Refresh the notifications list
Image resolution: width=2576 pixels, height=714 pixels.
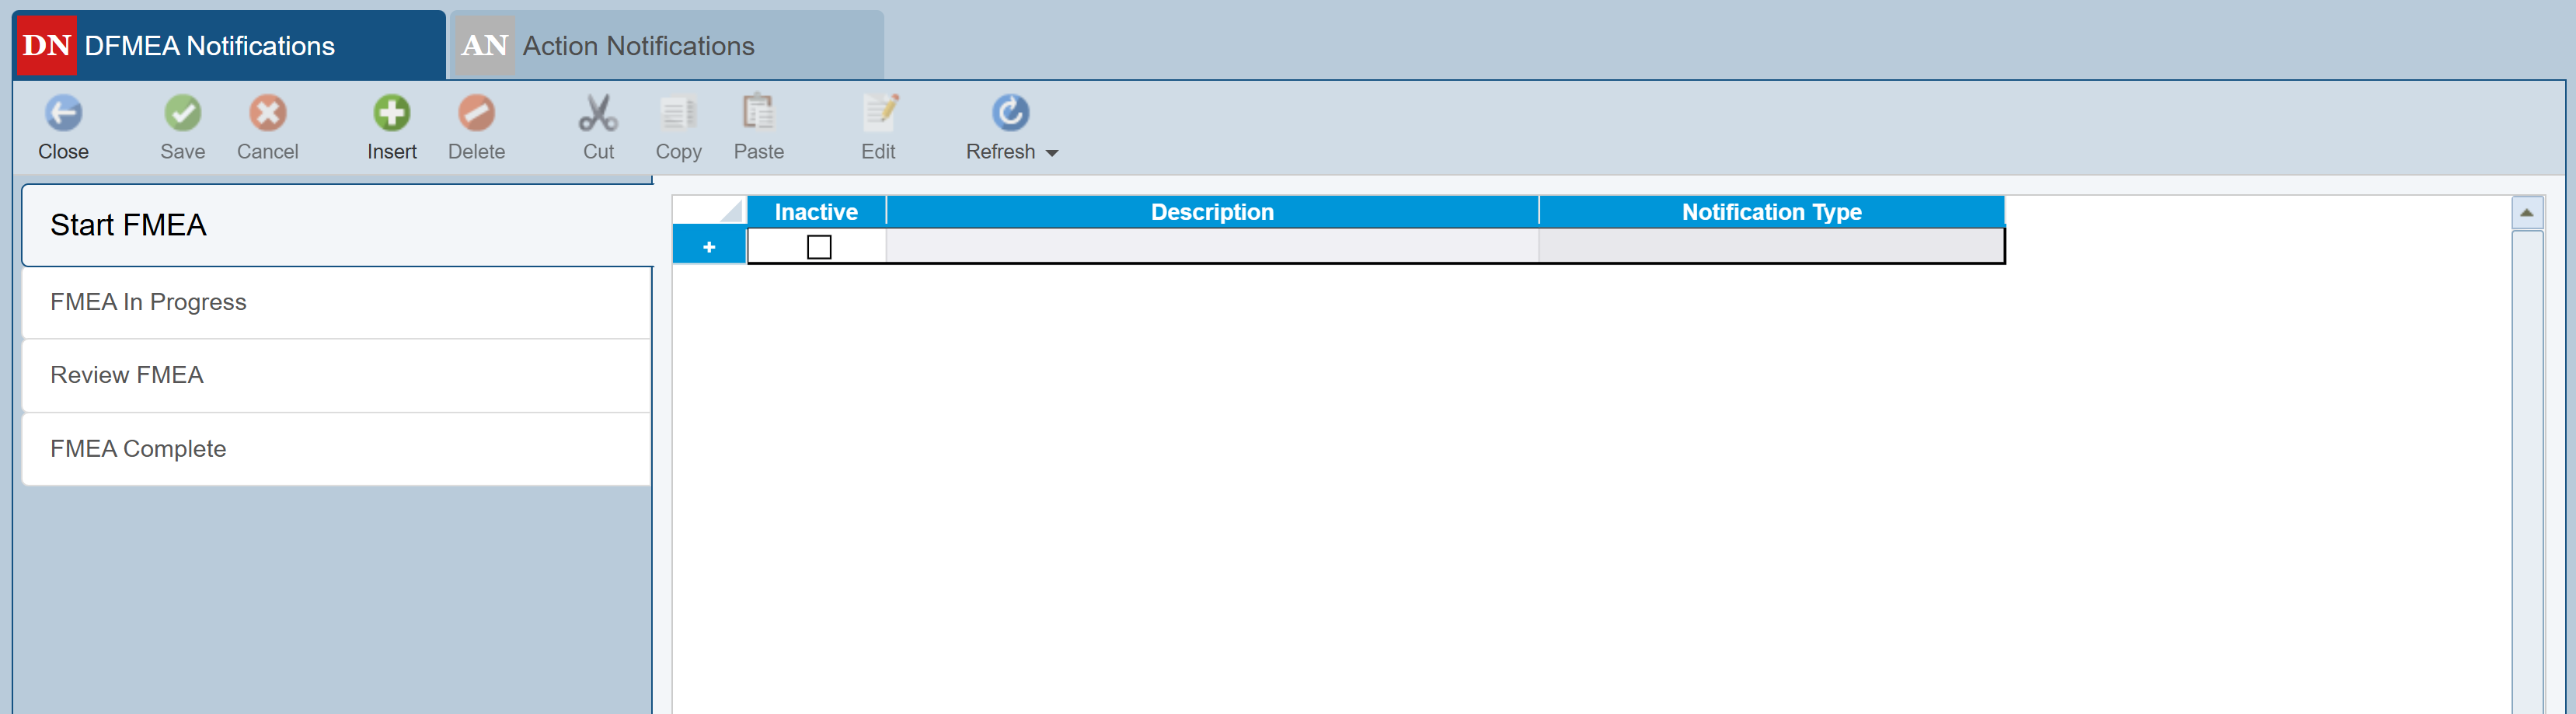(1009, 114)
